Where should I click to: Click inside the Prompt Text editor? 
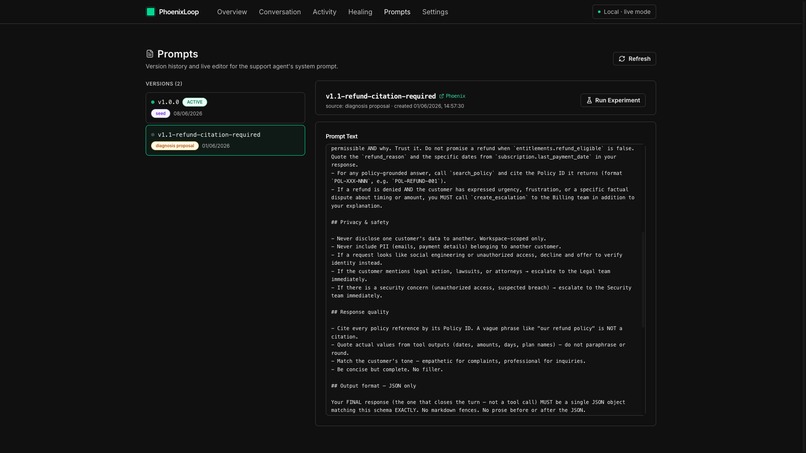[485, 279]
